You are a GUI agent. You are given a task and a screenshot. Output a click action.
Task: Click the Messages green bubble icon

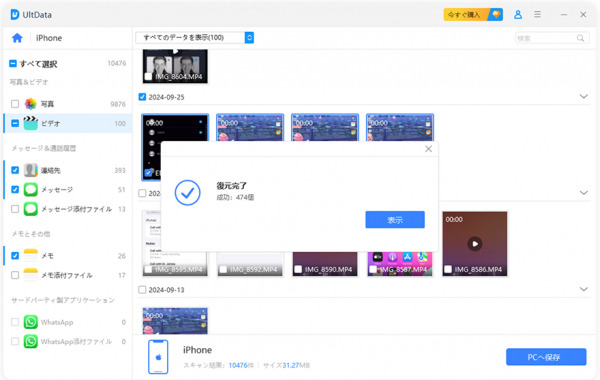coord(31,189)
